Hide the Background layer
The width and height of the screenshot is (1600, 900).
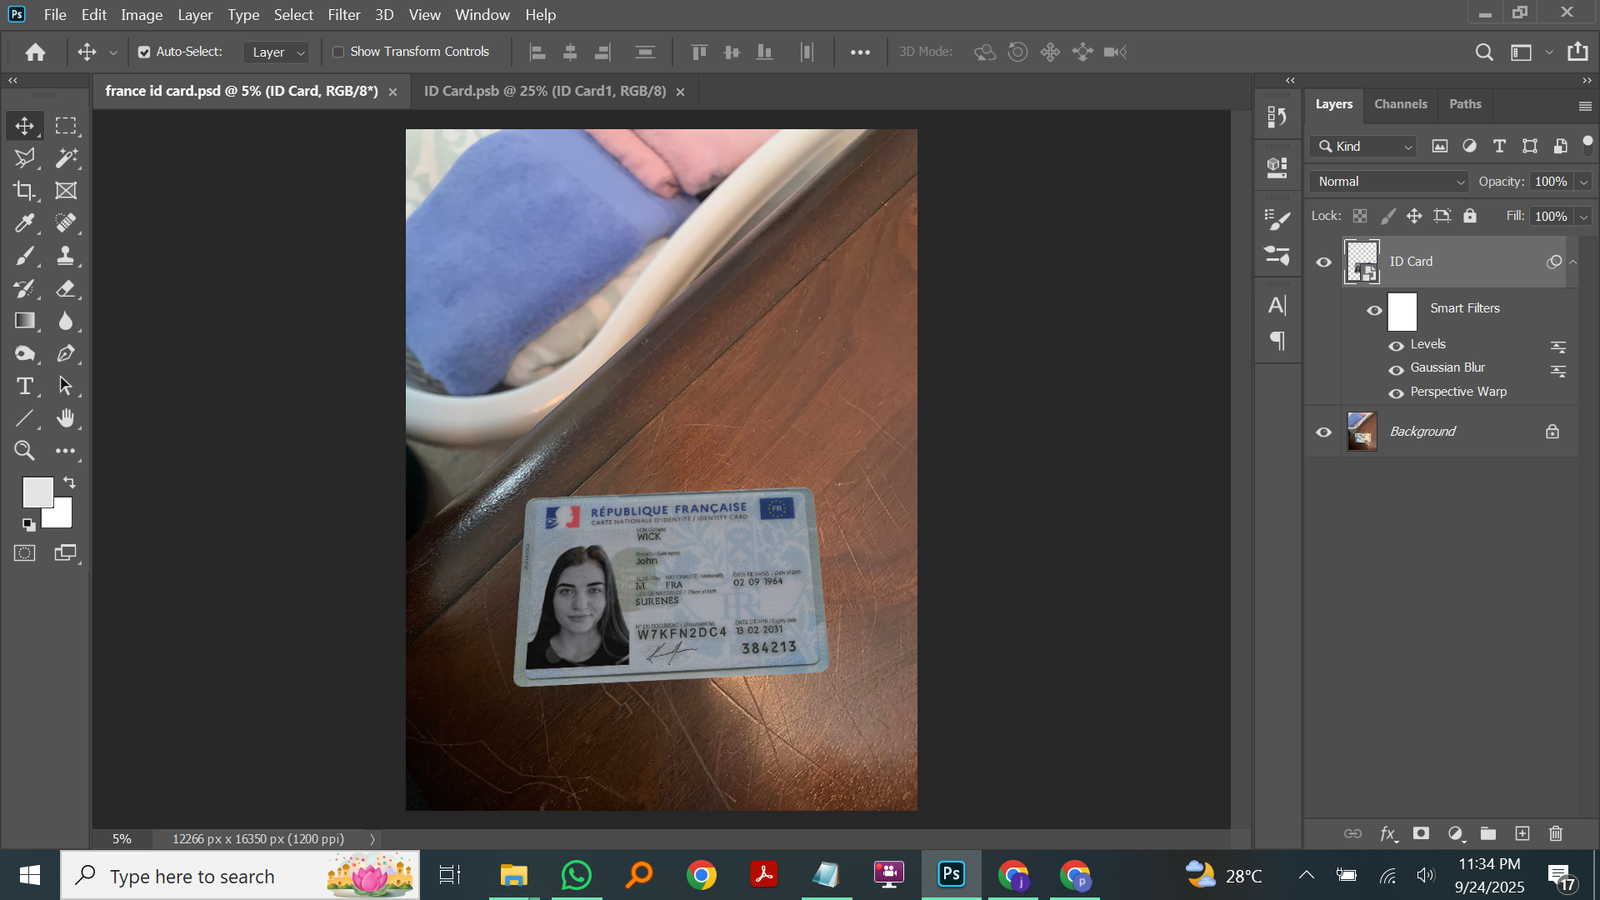[1324, 432]
